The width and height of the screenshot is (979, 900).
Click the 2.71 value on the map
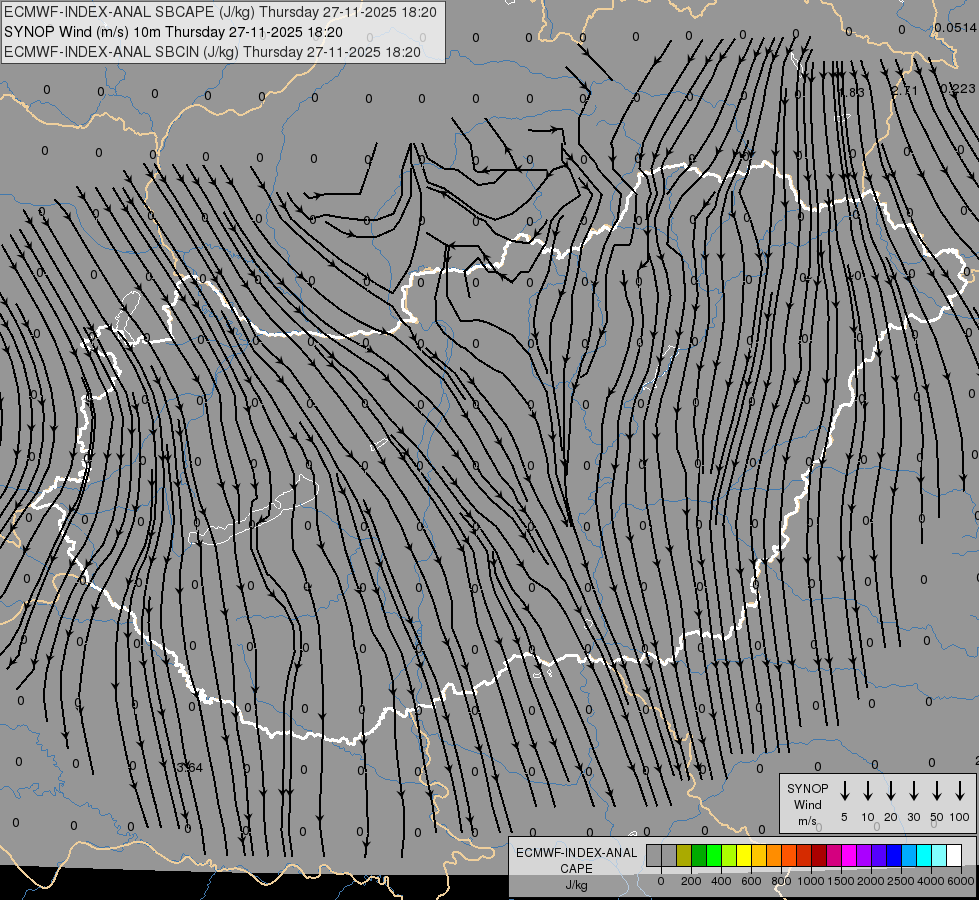(905, 91)
